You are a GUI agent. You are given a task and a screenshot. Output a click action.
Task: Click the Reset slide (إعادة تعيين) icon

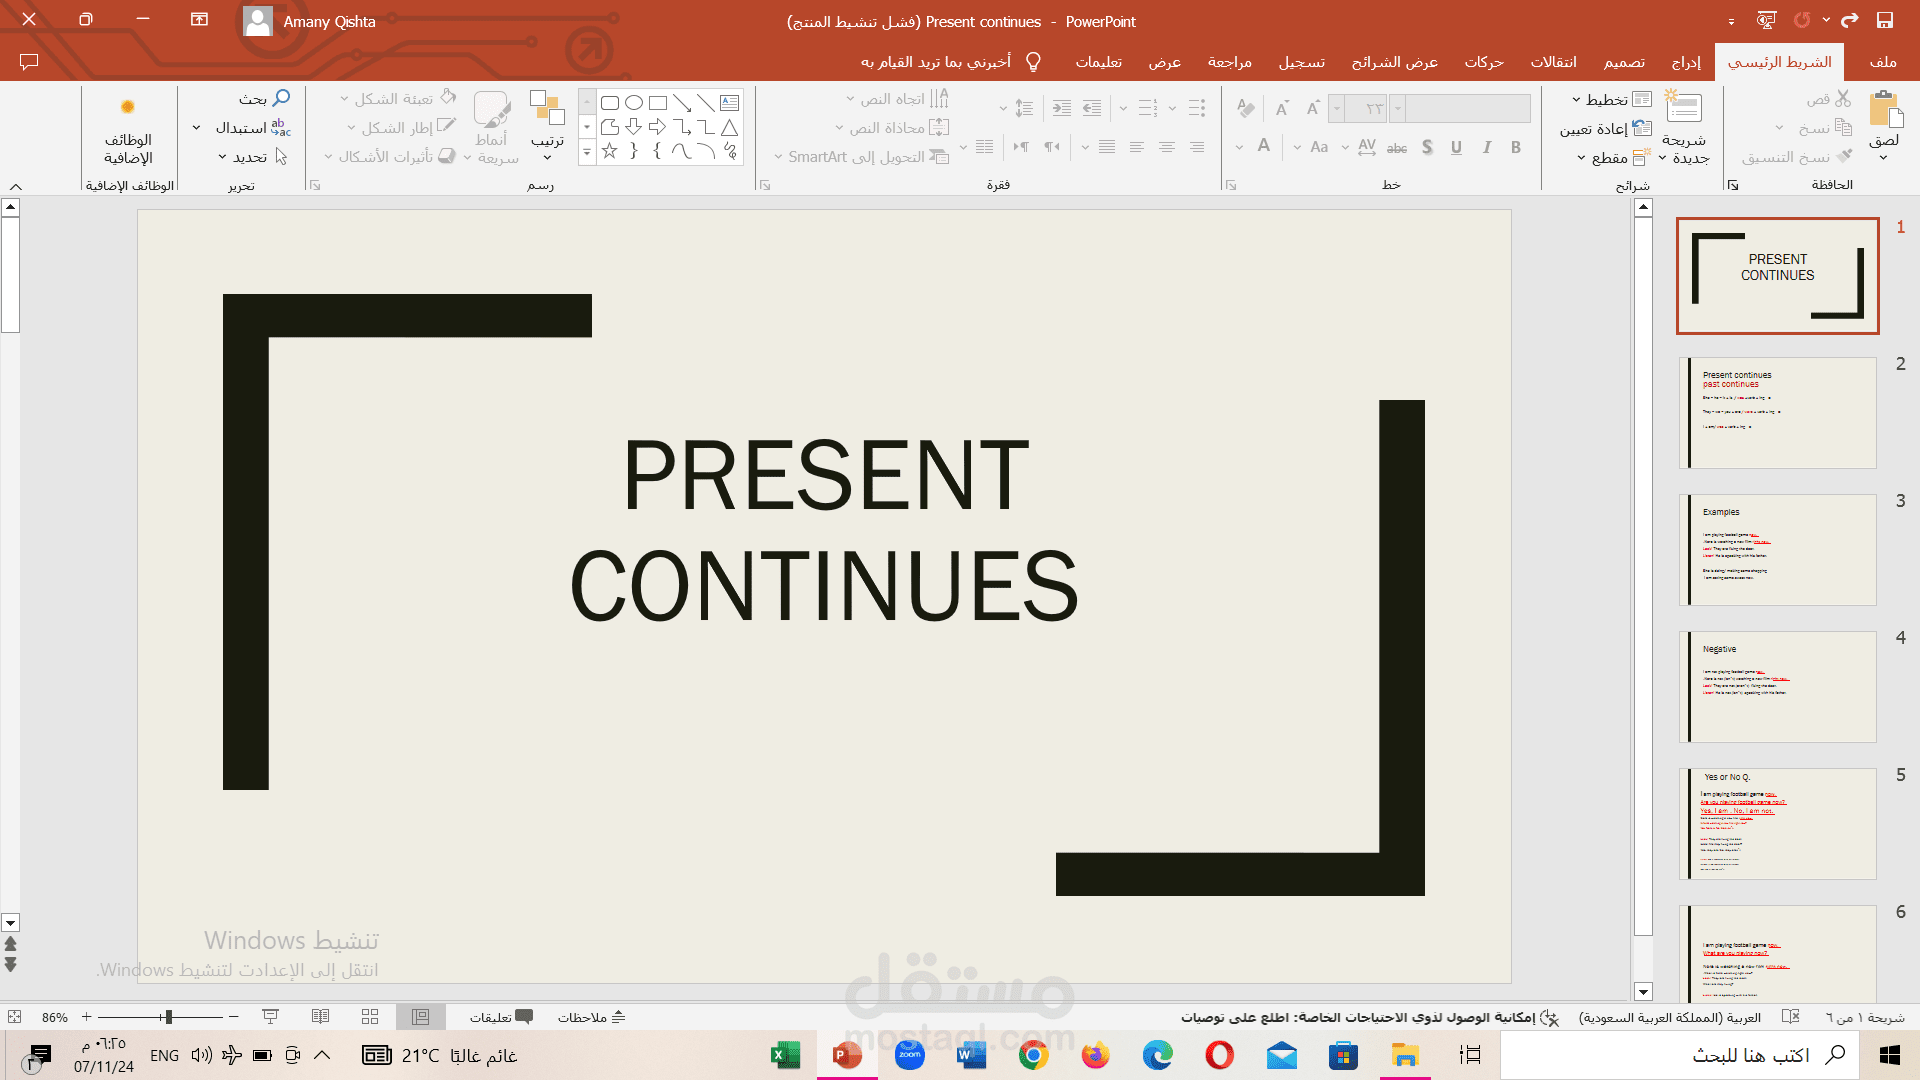[1641, 128]
